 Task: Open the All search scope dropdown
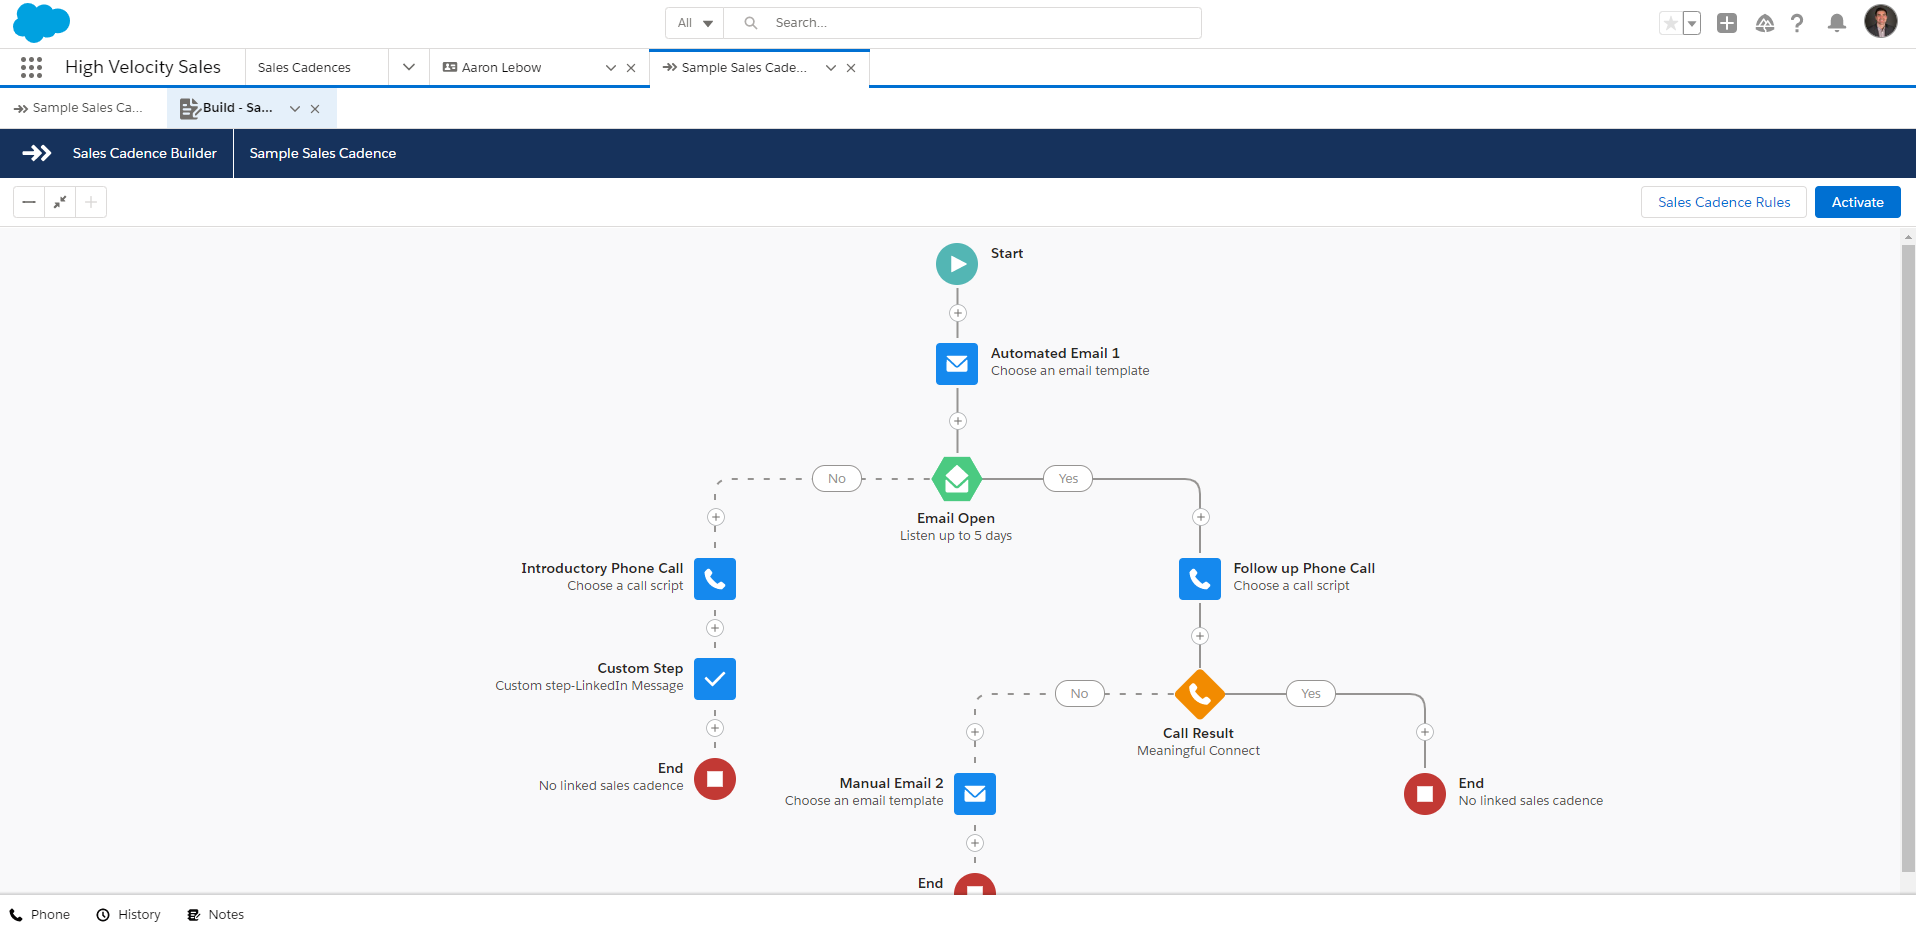pos(695,23)
